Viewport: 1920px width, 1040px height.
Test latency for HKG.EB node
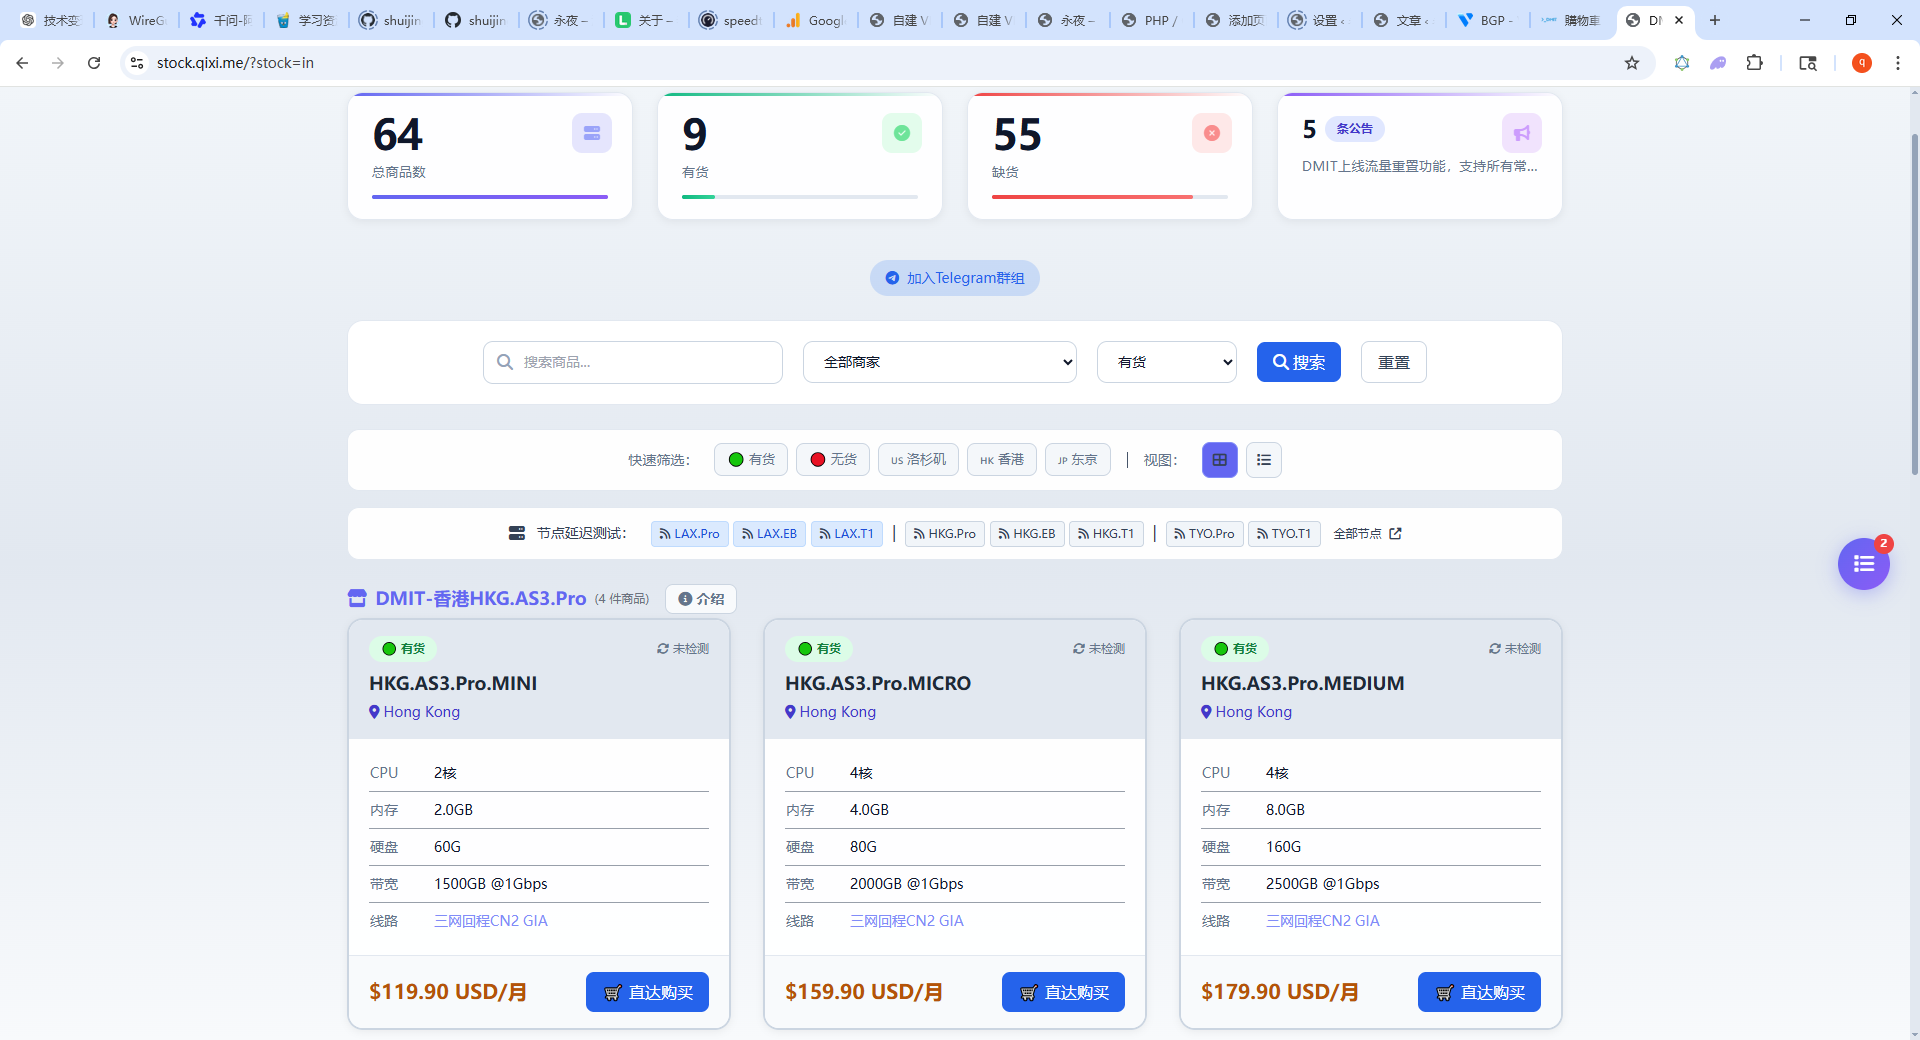[x=1027, y=534]
